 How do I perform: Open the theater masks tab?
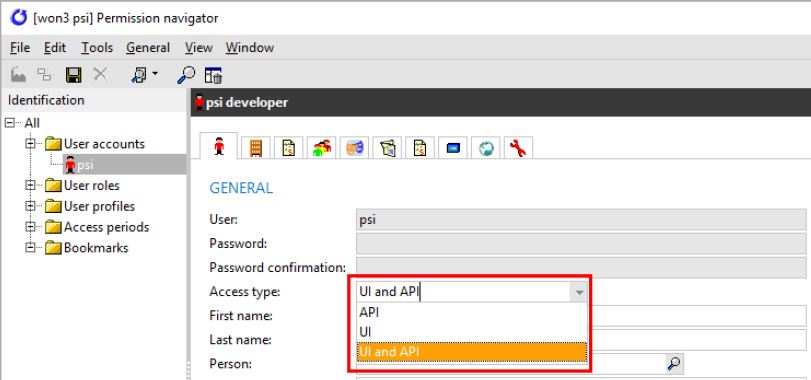click(354, 148)
